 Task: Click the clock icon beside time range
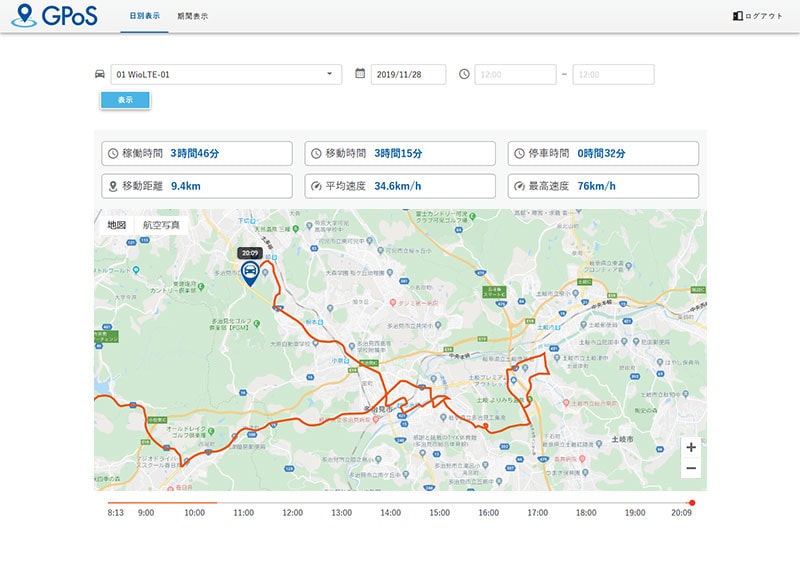[x=464, y=74]
